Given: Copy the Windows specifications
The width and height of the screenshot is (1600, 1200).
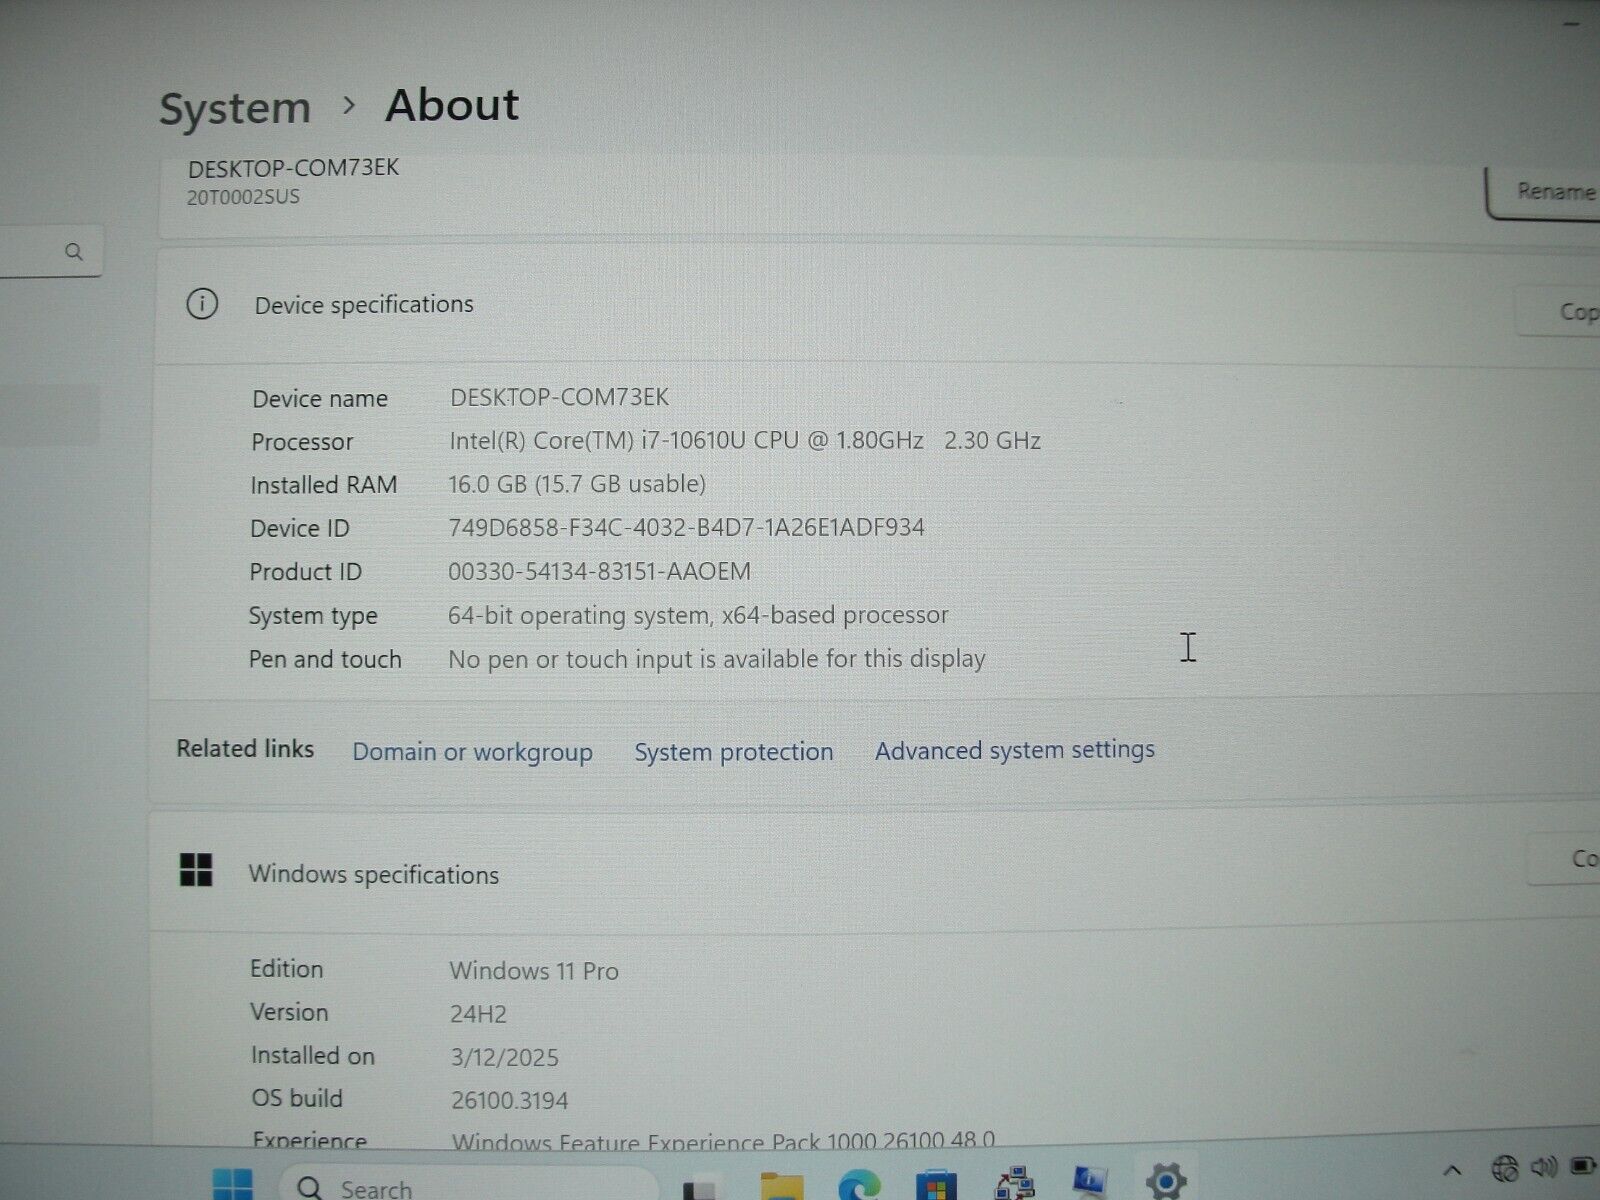Looking at the screenshot, I should [1565, 859].
